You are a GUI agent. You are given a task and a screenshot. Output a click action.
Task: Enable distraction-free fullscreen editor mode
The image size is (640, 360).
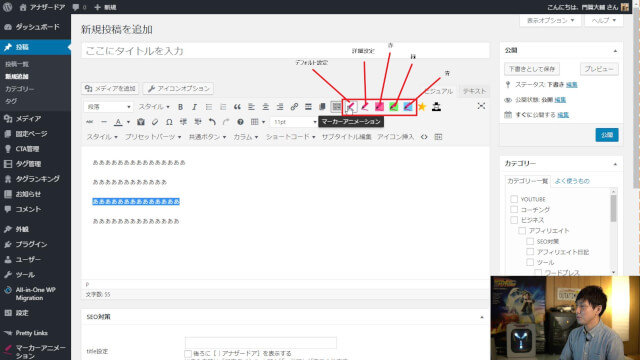481,106
